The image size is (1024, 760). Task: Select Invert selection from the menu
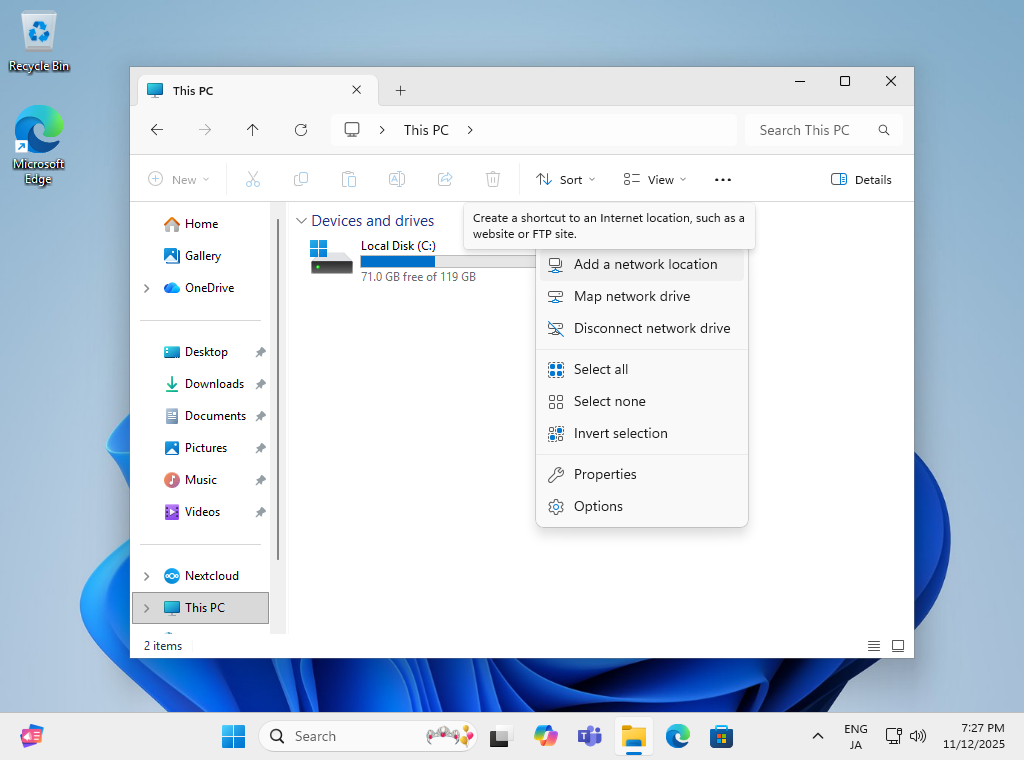click(620, 434)
